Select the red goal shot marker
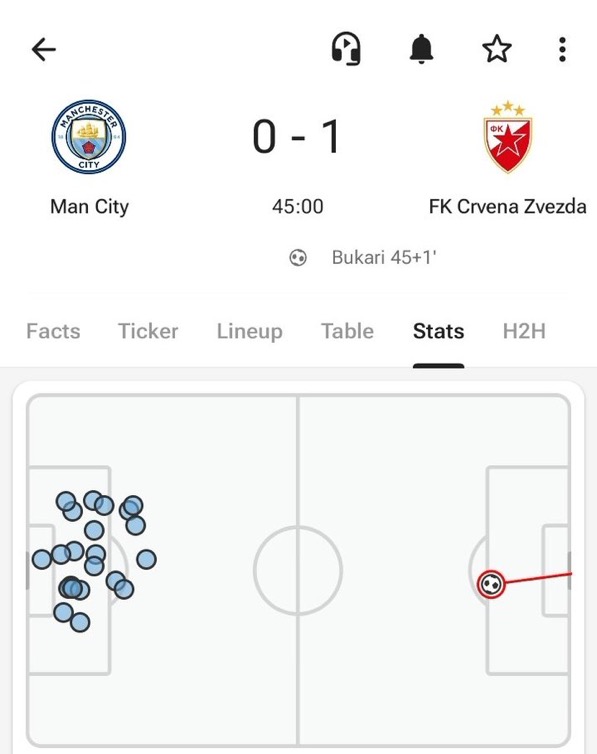This screenshot has width=597, height=754. pos(491,584)
